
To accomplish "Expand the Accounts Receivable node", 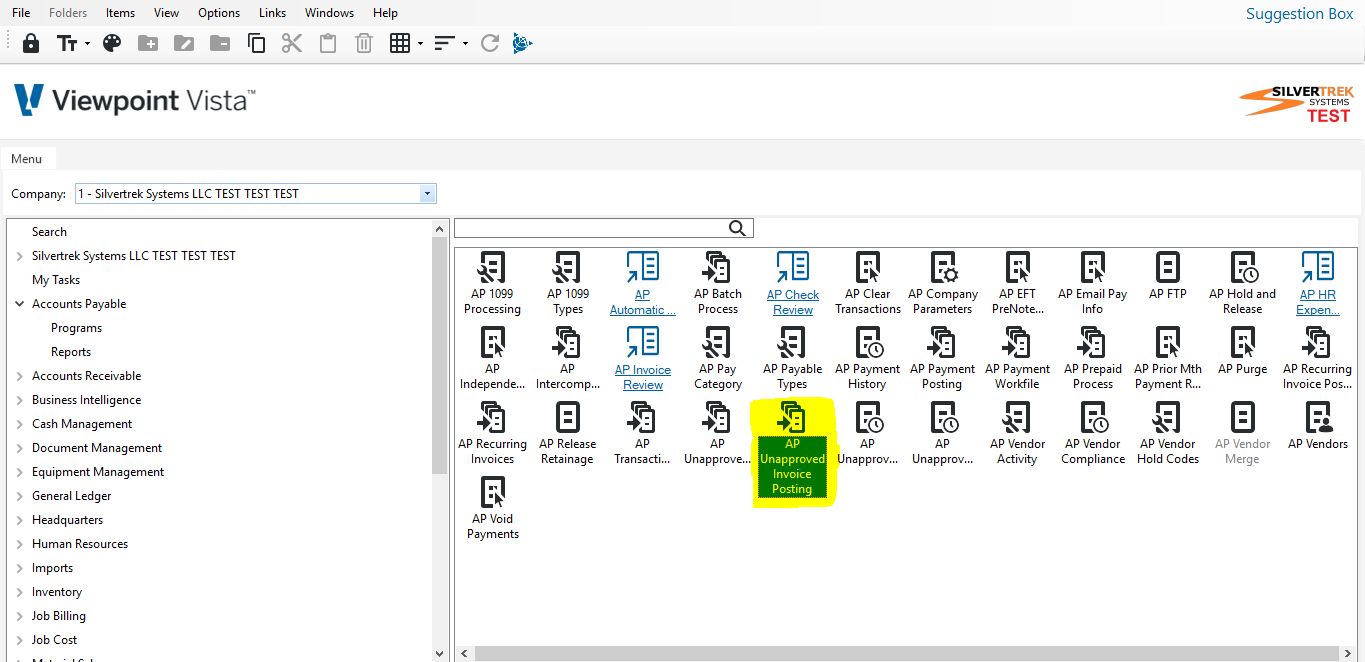I will pyautogui.click(x=19, y=376).
